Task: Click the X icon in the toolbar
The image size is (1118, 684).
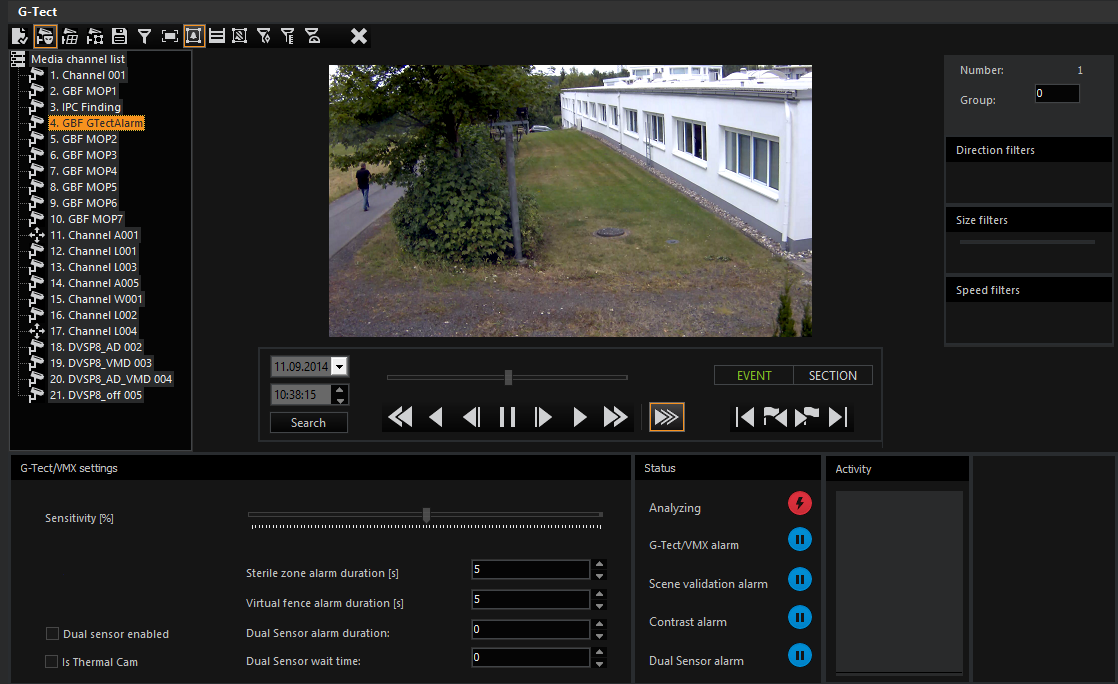Action: pos(359,36)
